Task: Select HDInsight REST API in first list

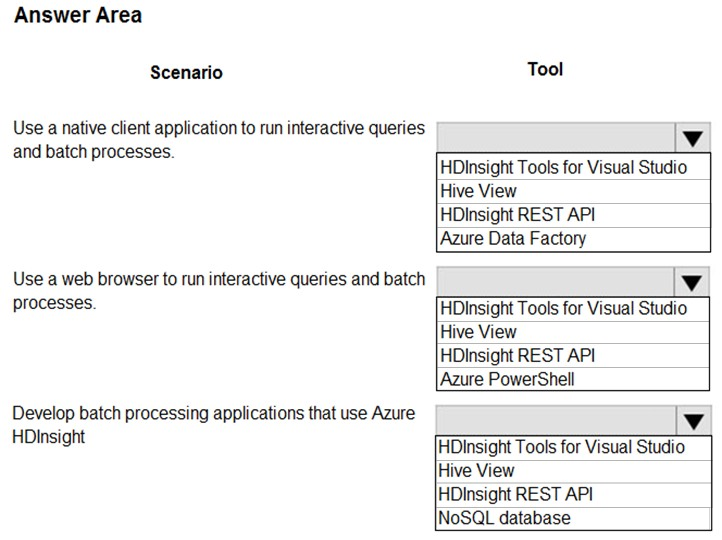Action: pyautogui.click(x=573, y=215)
